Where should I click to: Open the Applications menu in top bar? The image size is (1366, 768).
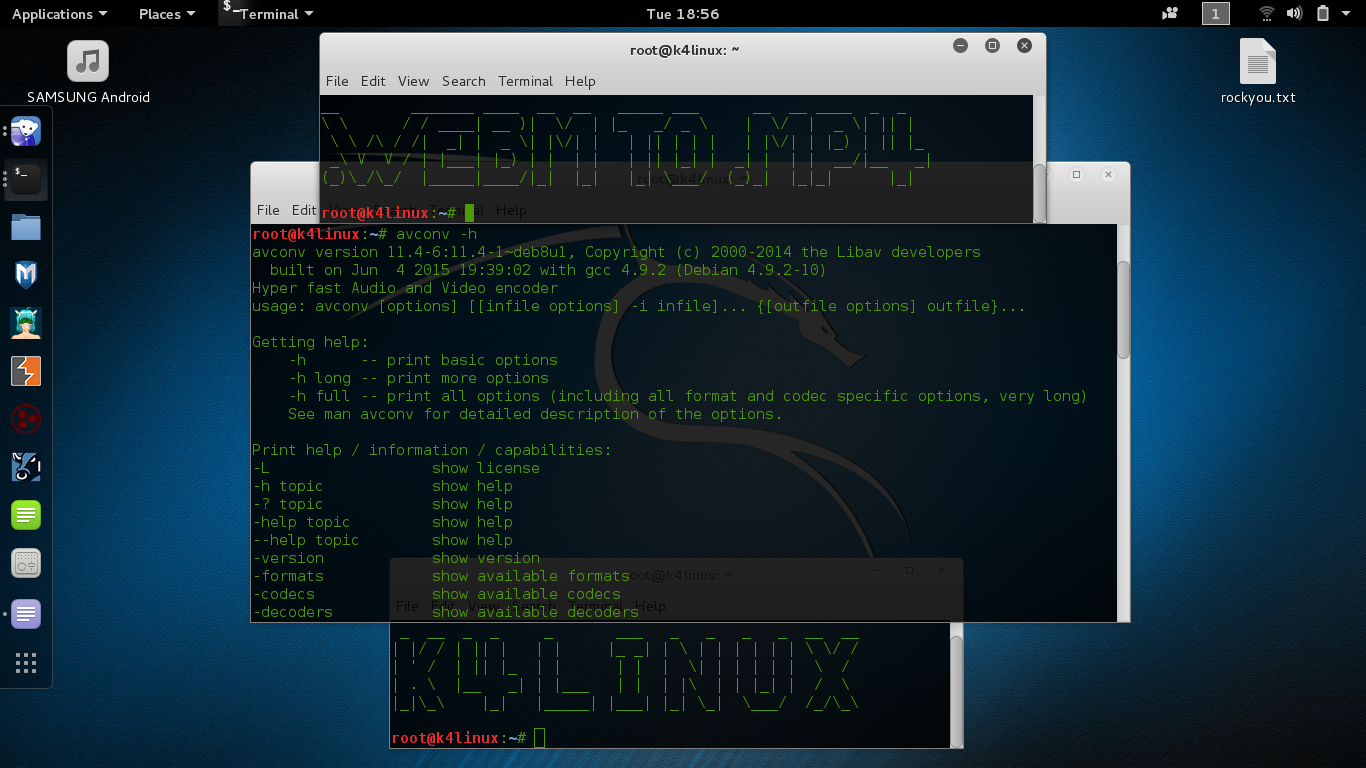coord(59,14)
